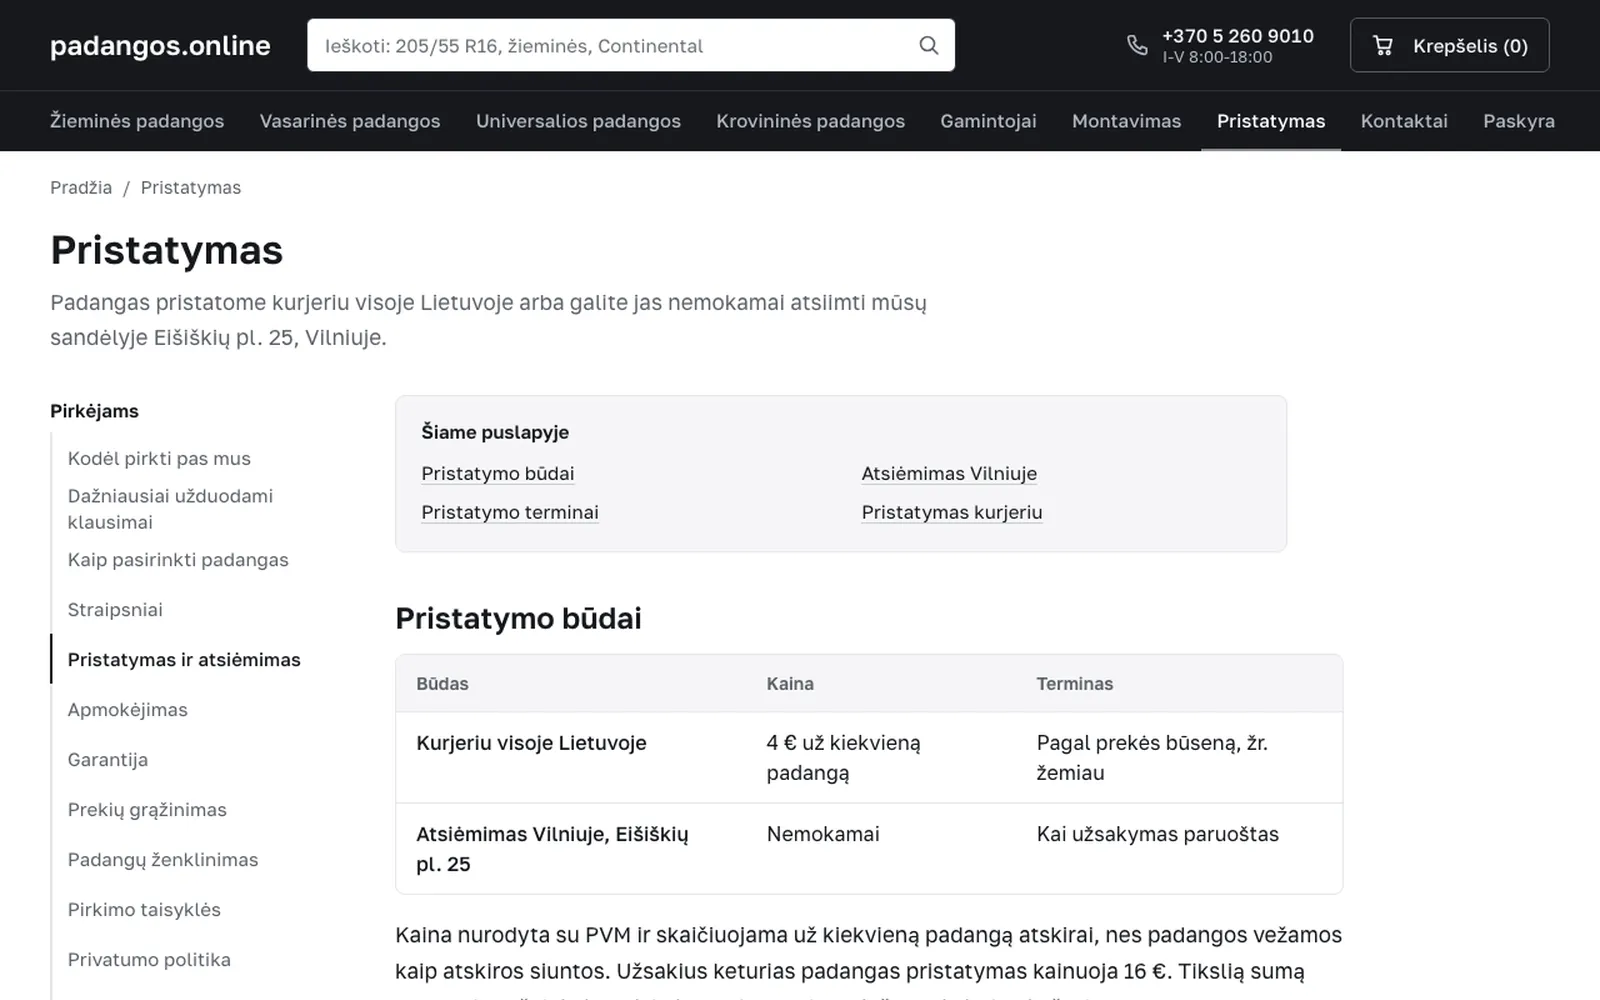Click Kai užsakymas paruoštas cell
The width and height of the screenshot is (1600, 1000).
point(1158,834)
